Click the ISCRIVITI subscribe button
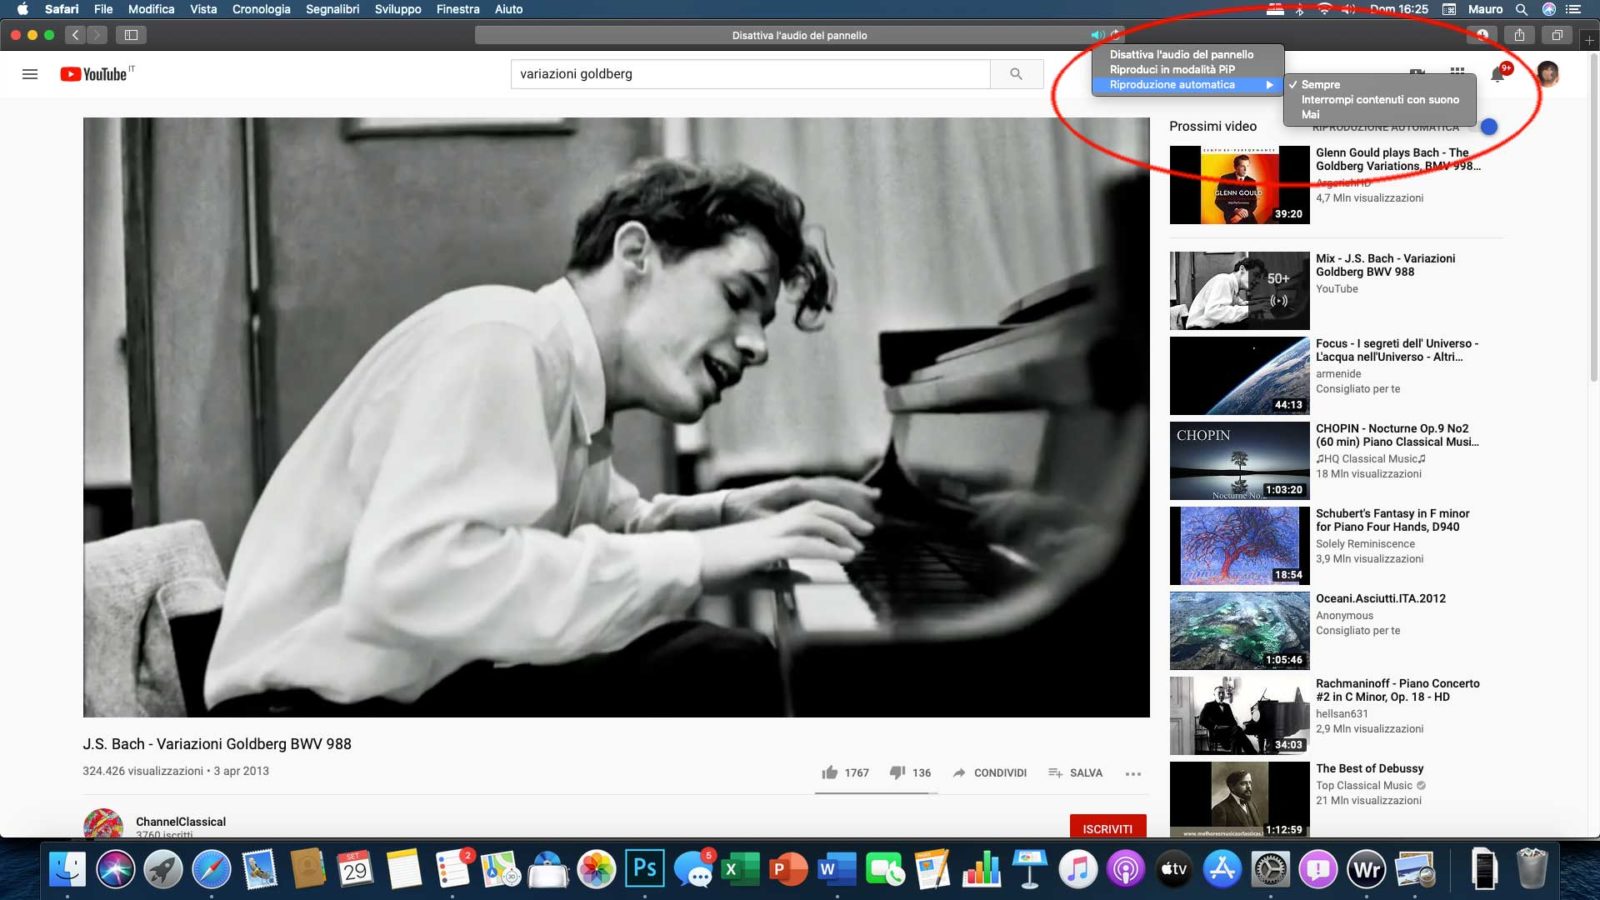Screen dimensions: 1600x900 click(x=1108, y=828)
